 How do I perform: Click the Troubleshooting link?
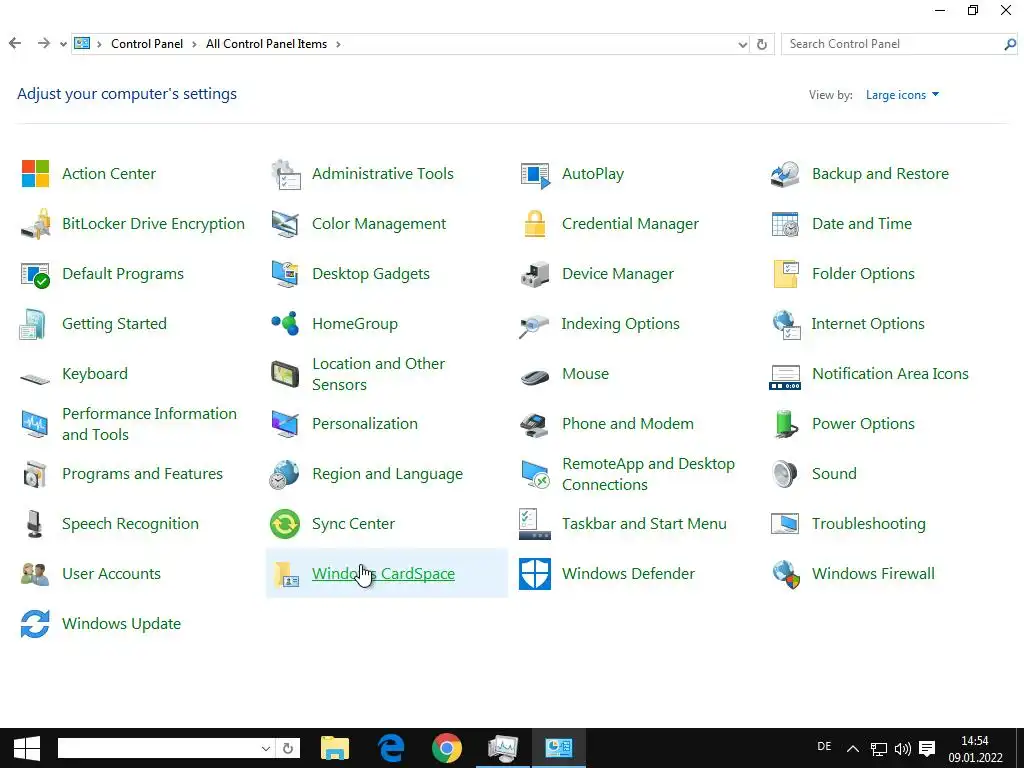coord(869,524)
